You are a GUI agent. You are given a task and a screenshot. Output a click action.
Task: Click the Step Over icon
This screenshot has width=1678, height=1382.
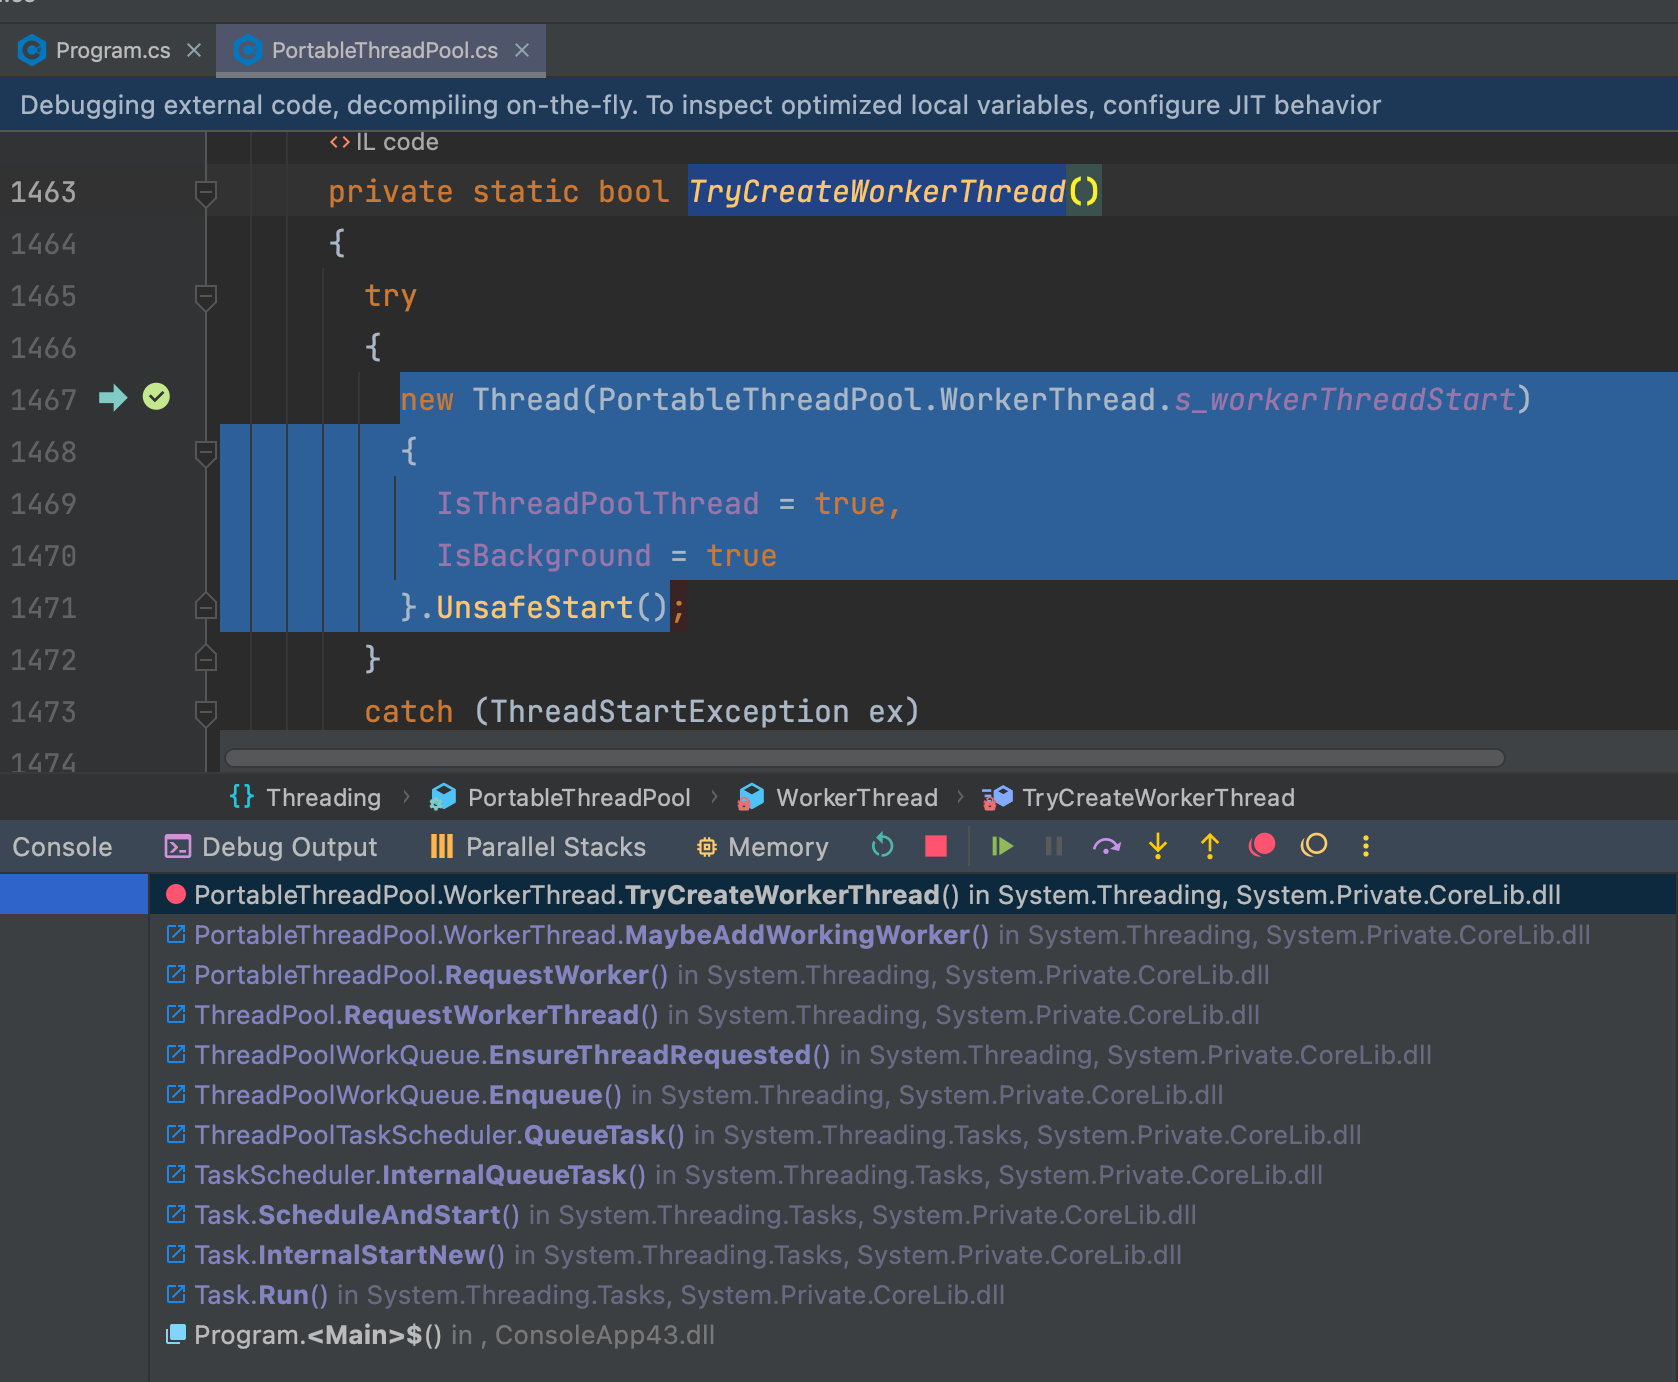(x=1106, y=846)
